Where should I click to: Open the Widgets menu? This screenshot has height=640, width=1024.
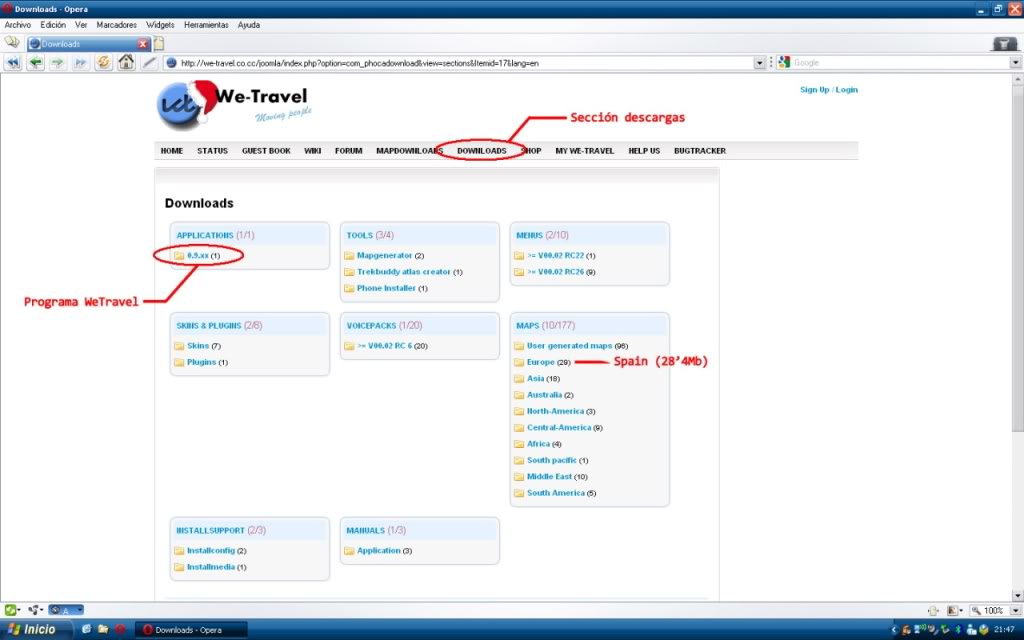pyautogui.click(x=160, y=25)
